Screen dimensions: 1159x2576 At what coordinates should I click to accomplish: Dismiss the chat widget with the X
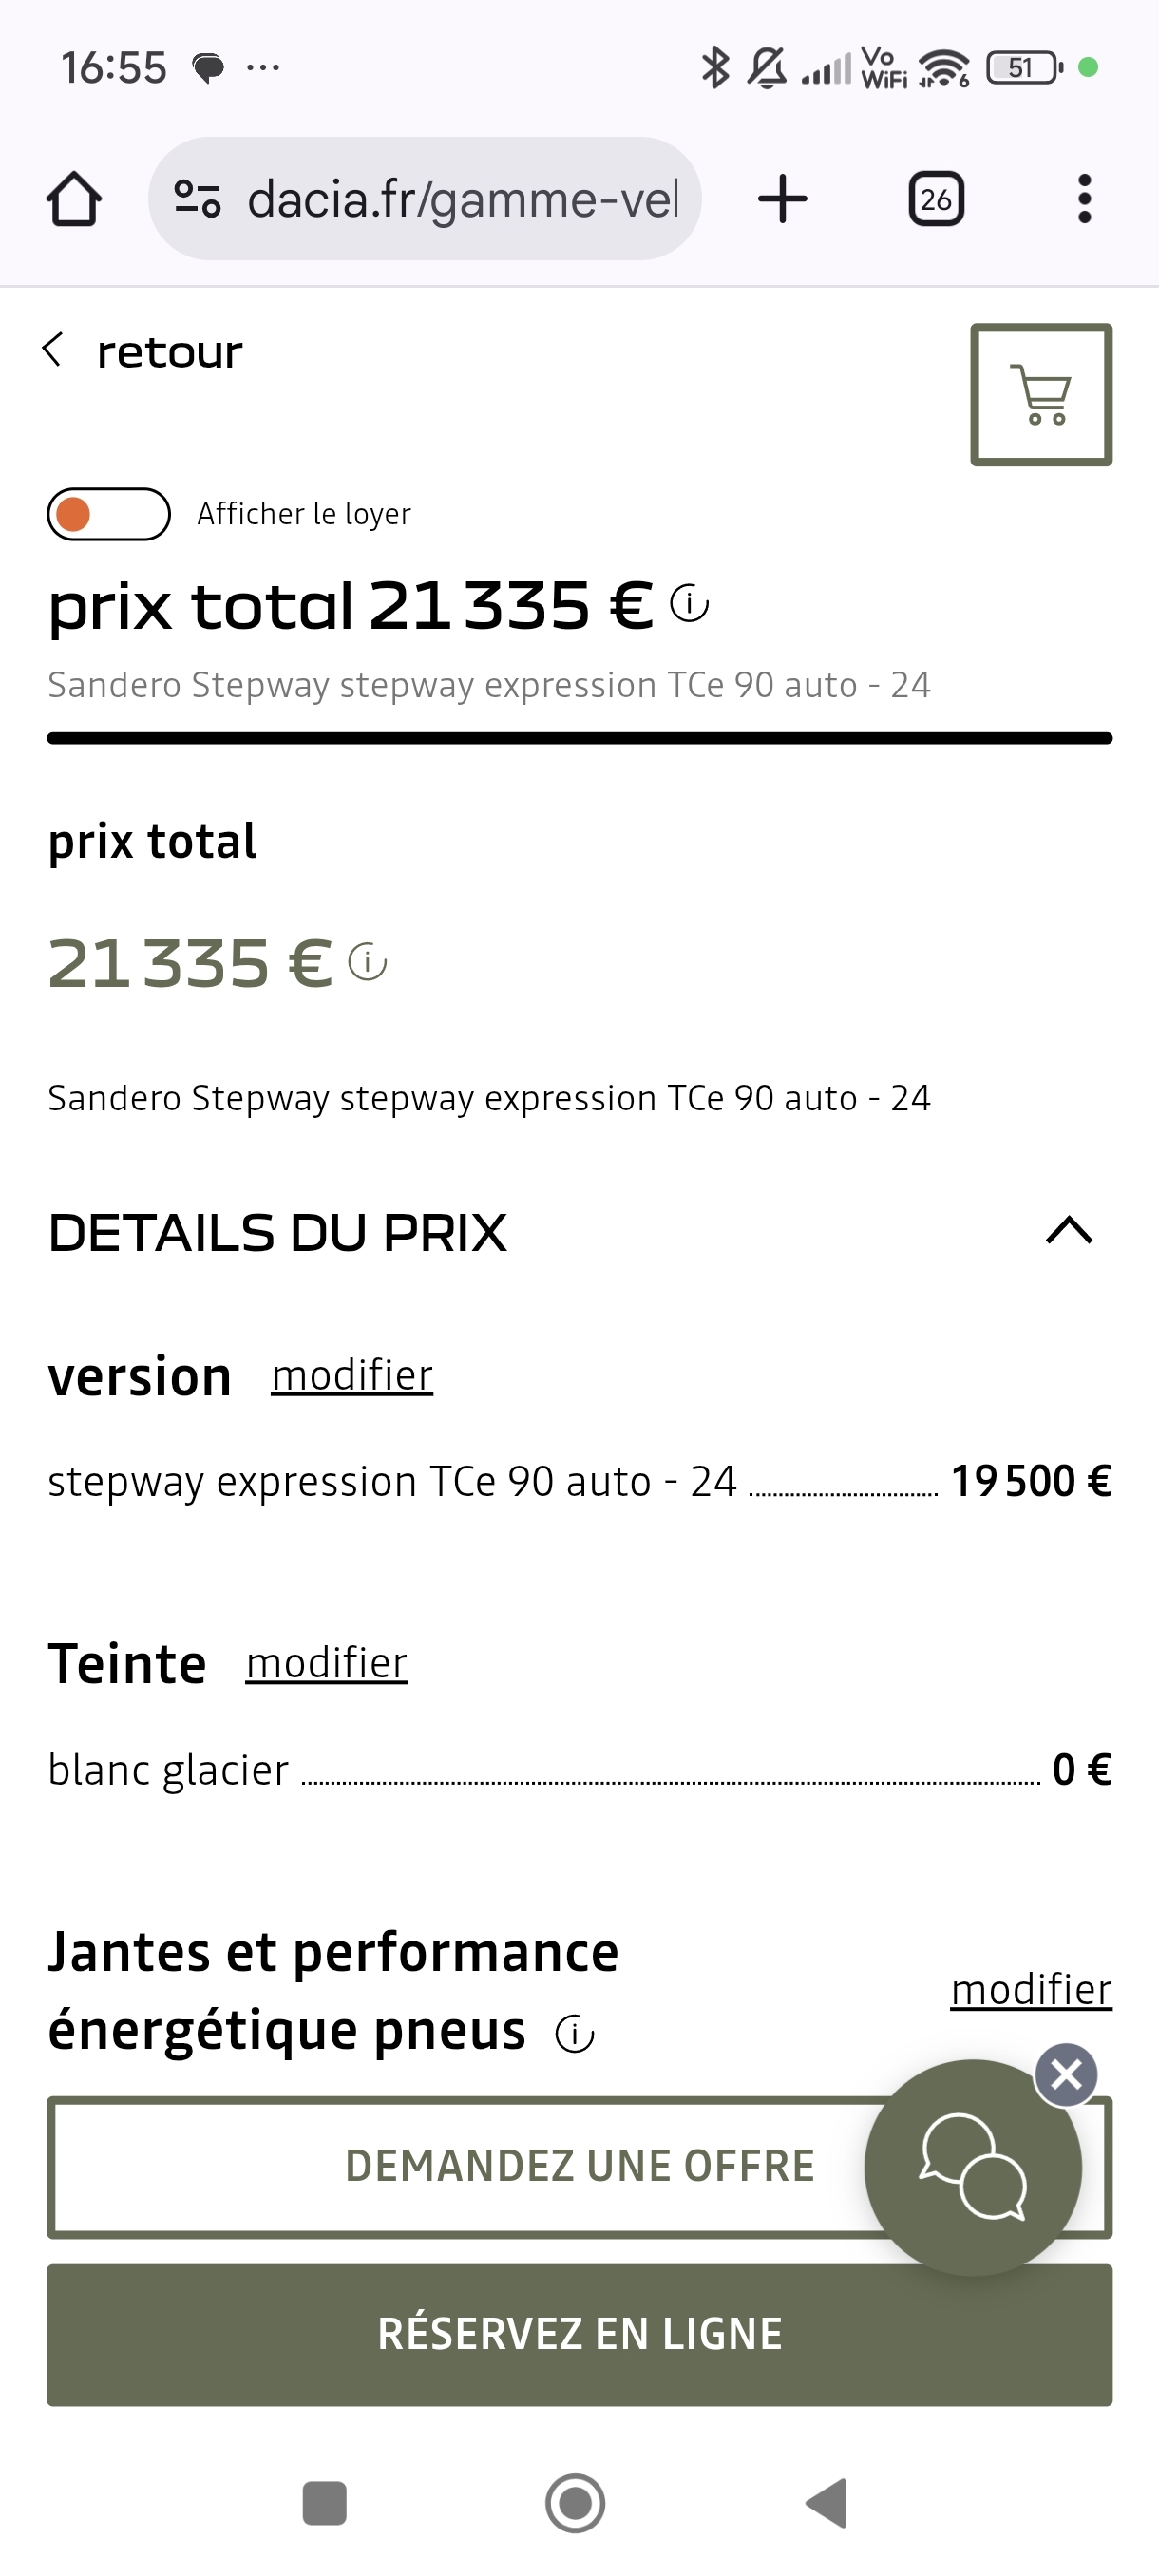(x=1066, y=2075)
